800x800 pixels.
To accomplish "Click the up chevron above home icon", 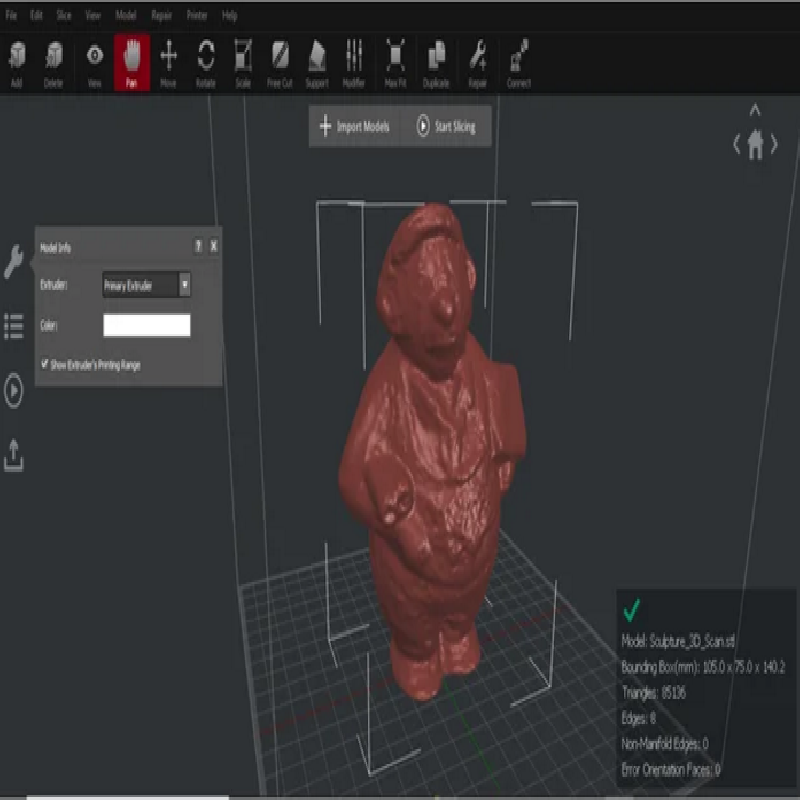I will click(x=755, y=111).
